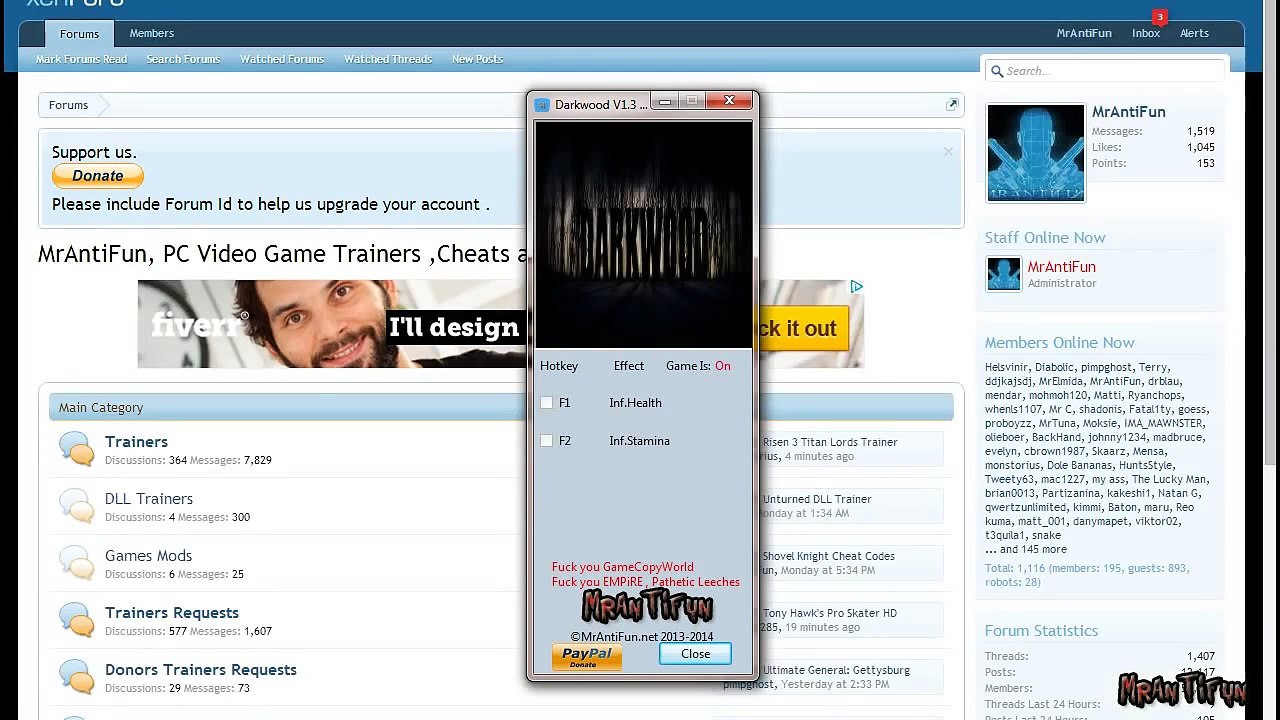Click the 'Game Is: On' status text

point(698,366)
